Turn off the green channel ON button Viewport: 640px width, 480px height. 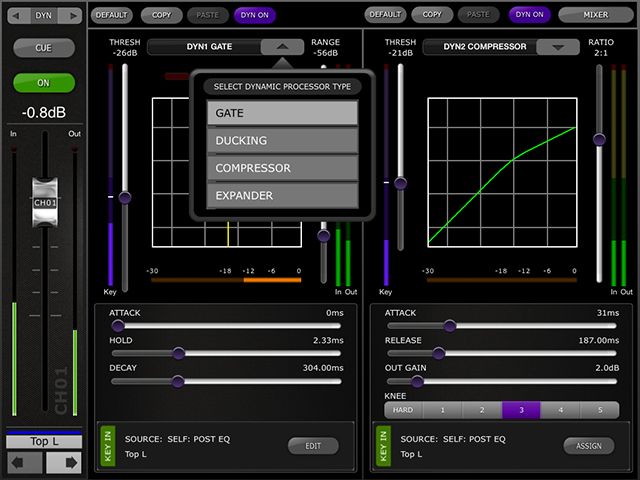click(43, 84)
